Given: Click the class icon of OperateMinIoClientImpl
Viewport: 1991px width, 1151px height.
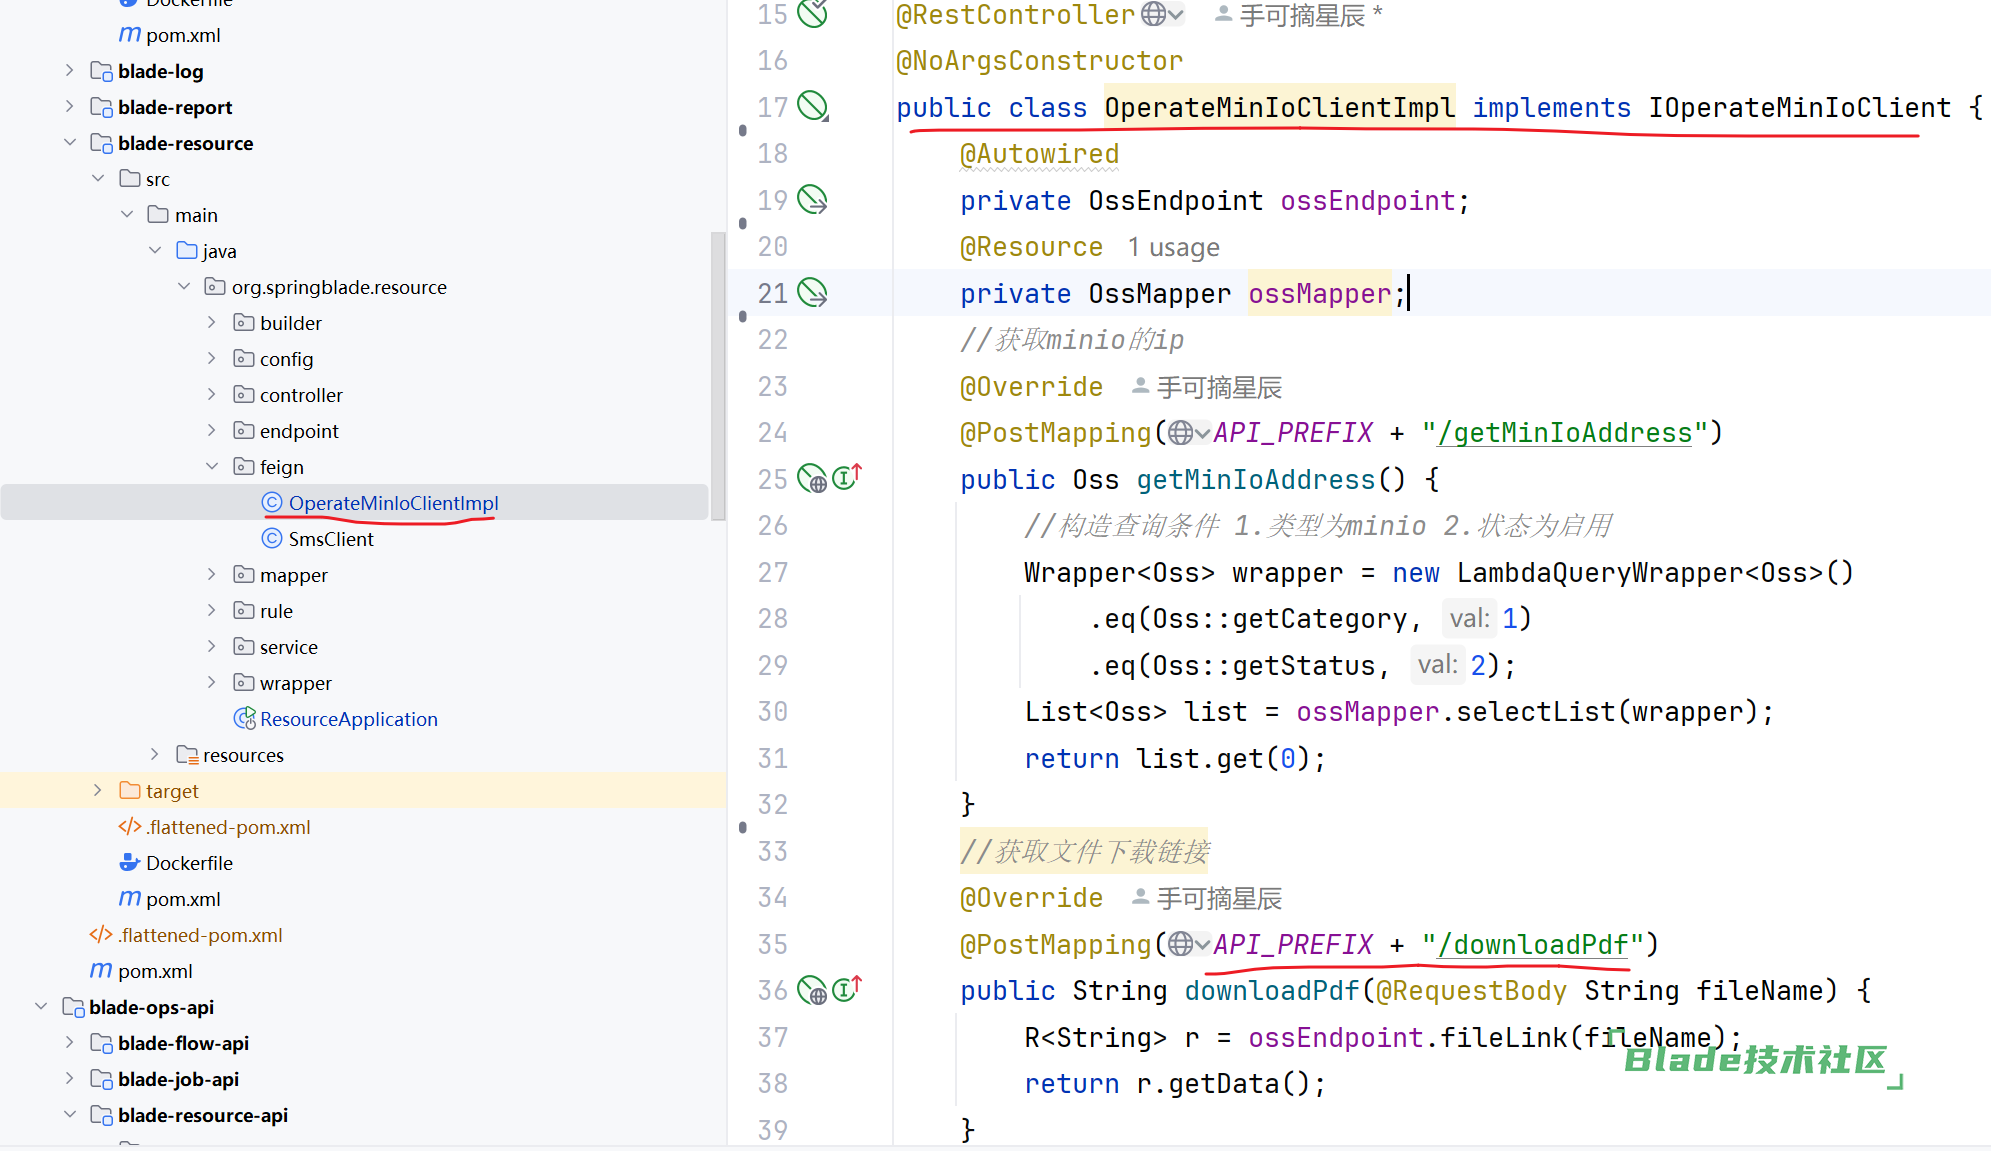Looking at the screenshot, I should (272, 502).
